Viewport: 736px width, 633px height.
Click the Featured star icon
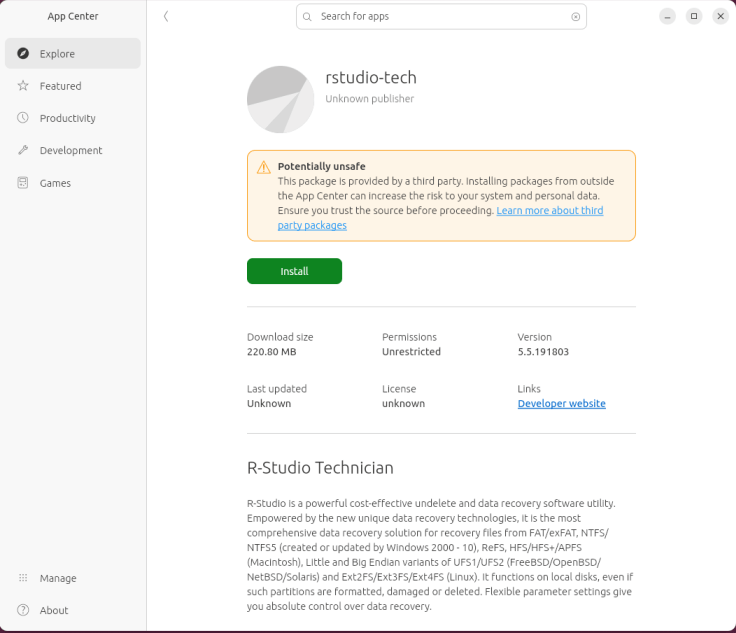pyautogui.click(x=23, y=86)
